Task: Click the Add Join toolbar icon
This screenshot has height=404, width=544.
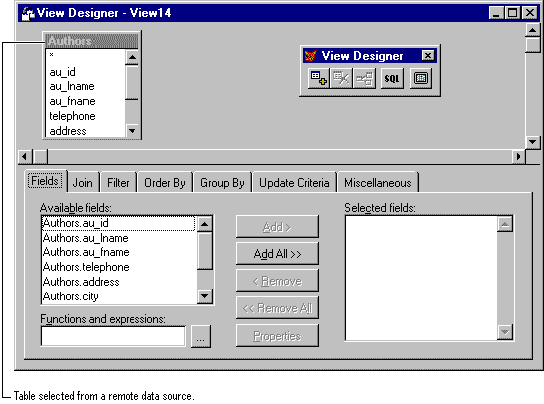Action: click(364, 78)
